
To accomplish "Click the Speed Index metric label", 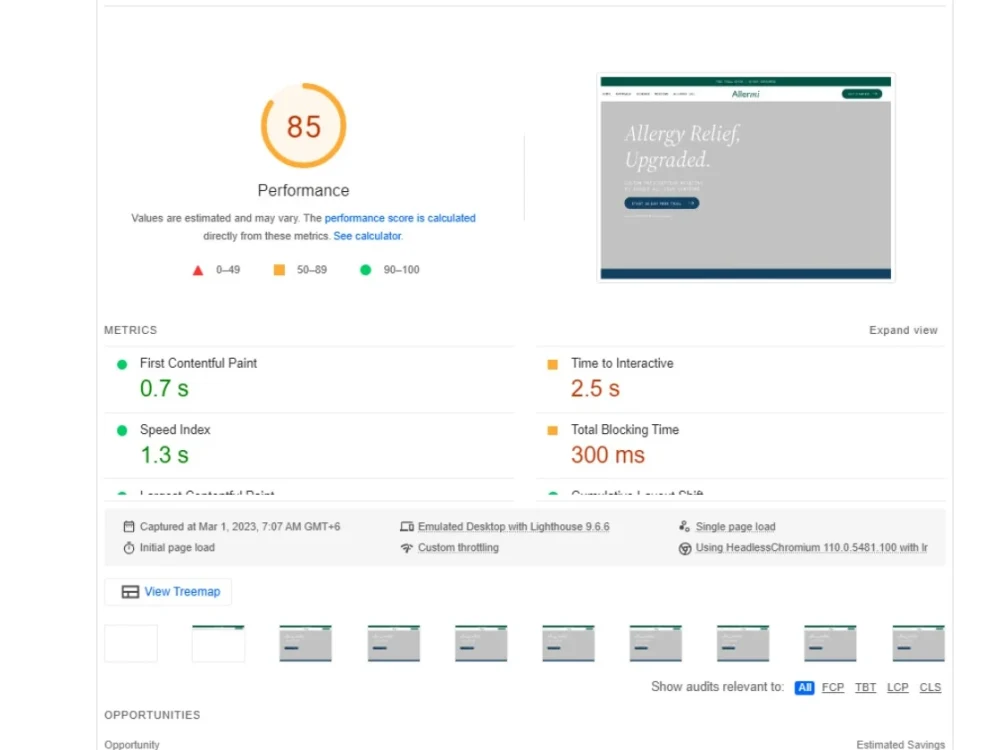I will 175,430.
